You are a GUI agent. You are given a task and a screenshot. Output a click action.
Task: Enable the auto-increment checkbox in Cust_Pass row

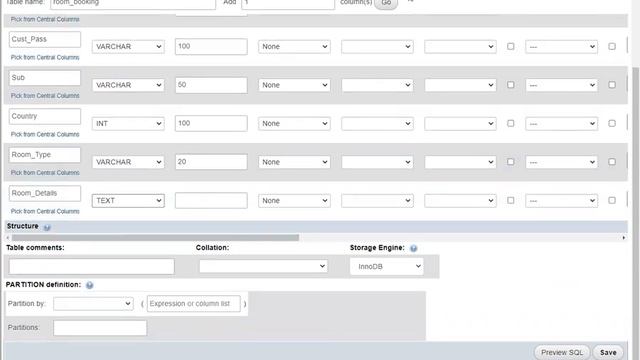pos(611,47)
